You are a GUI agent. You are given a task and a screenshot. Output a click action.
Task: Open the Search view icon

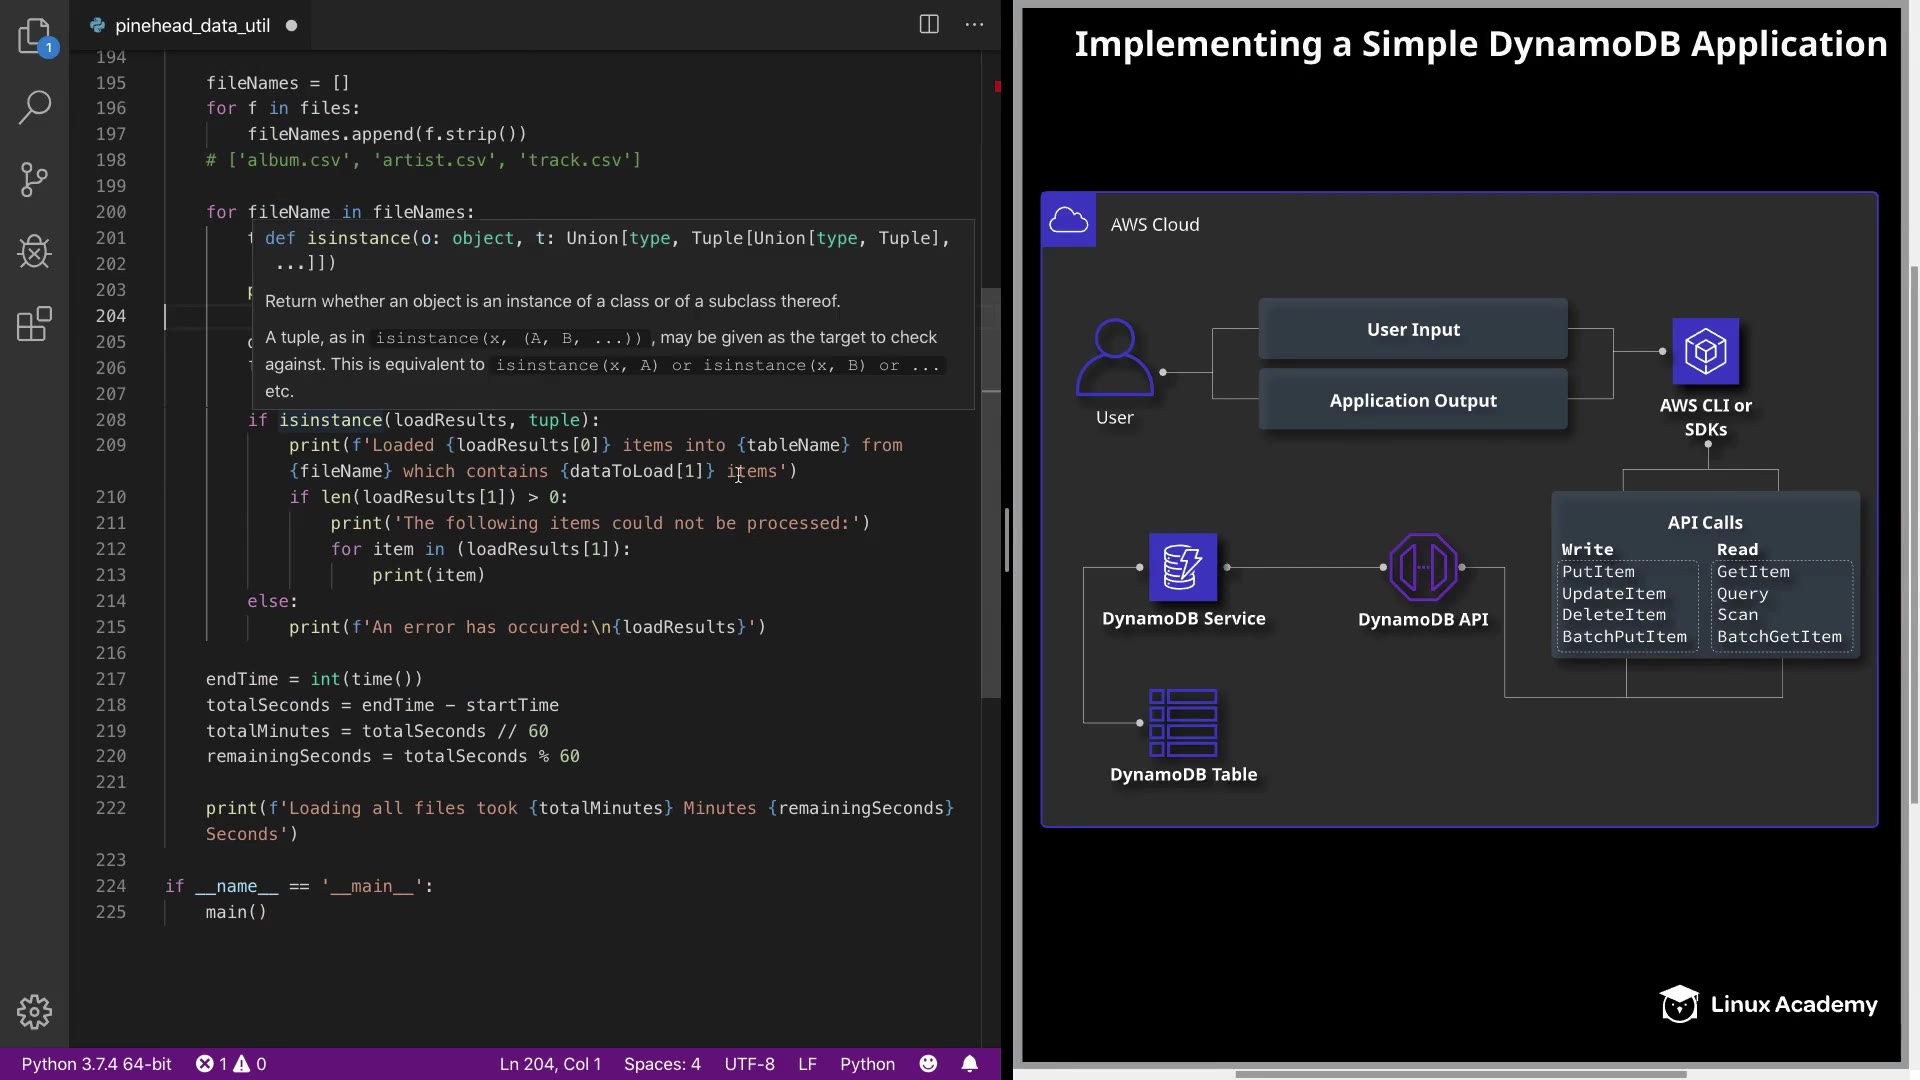click(x=35, y=107)
